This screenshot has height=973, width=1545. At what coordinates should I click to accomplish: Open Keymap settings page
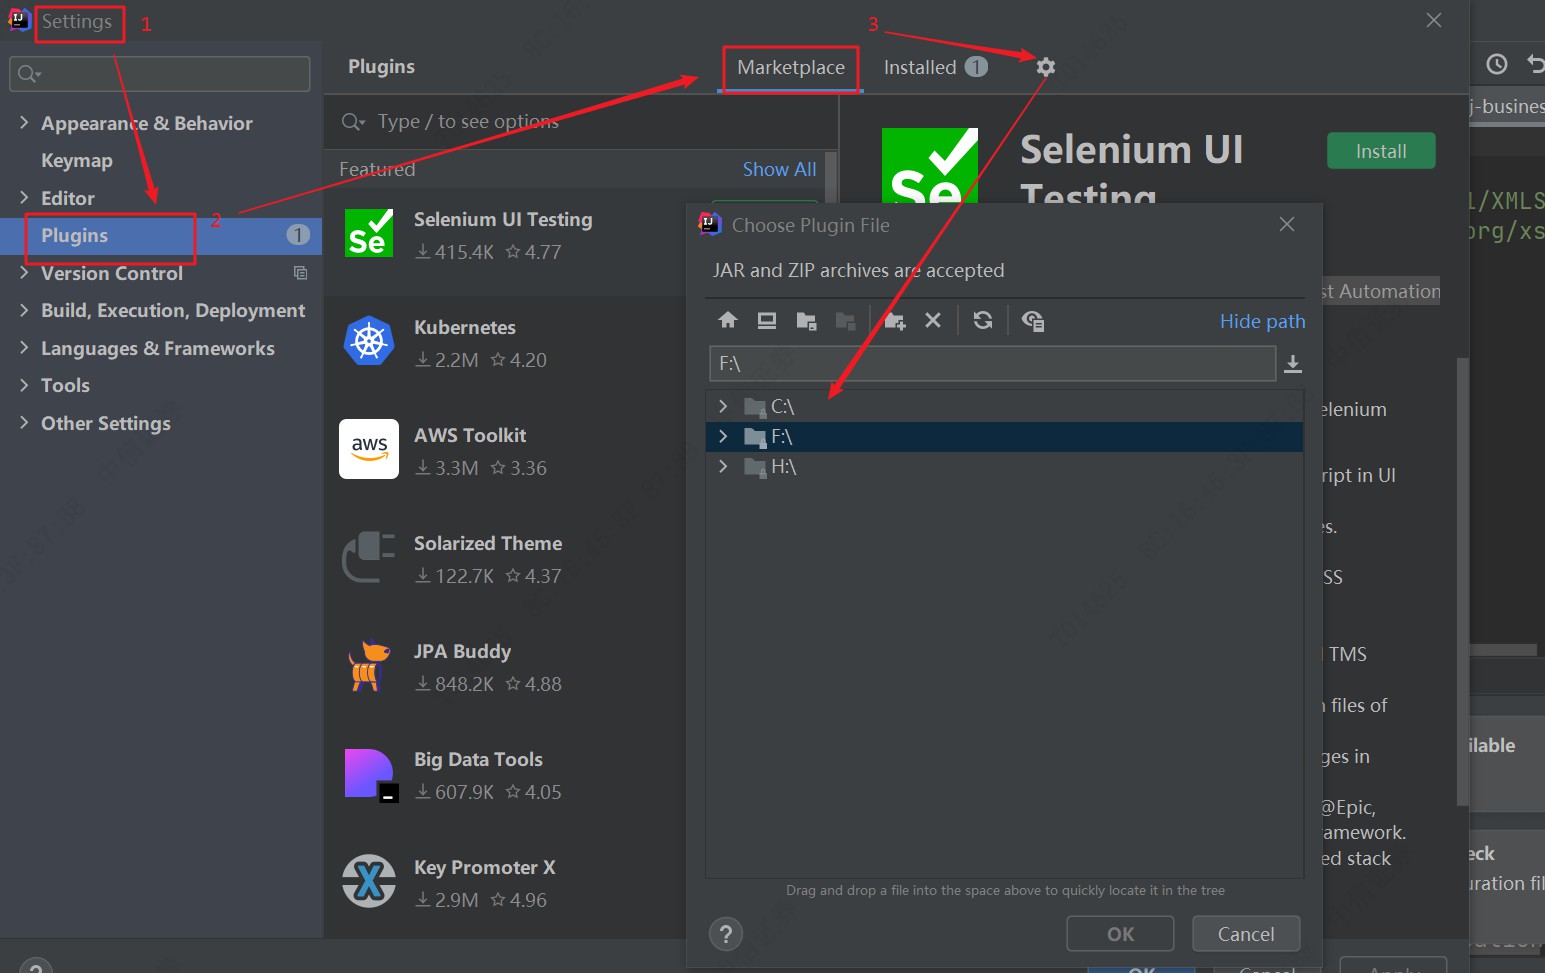point(77,160)
